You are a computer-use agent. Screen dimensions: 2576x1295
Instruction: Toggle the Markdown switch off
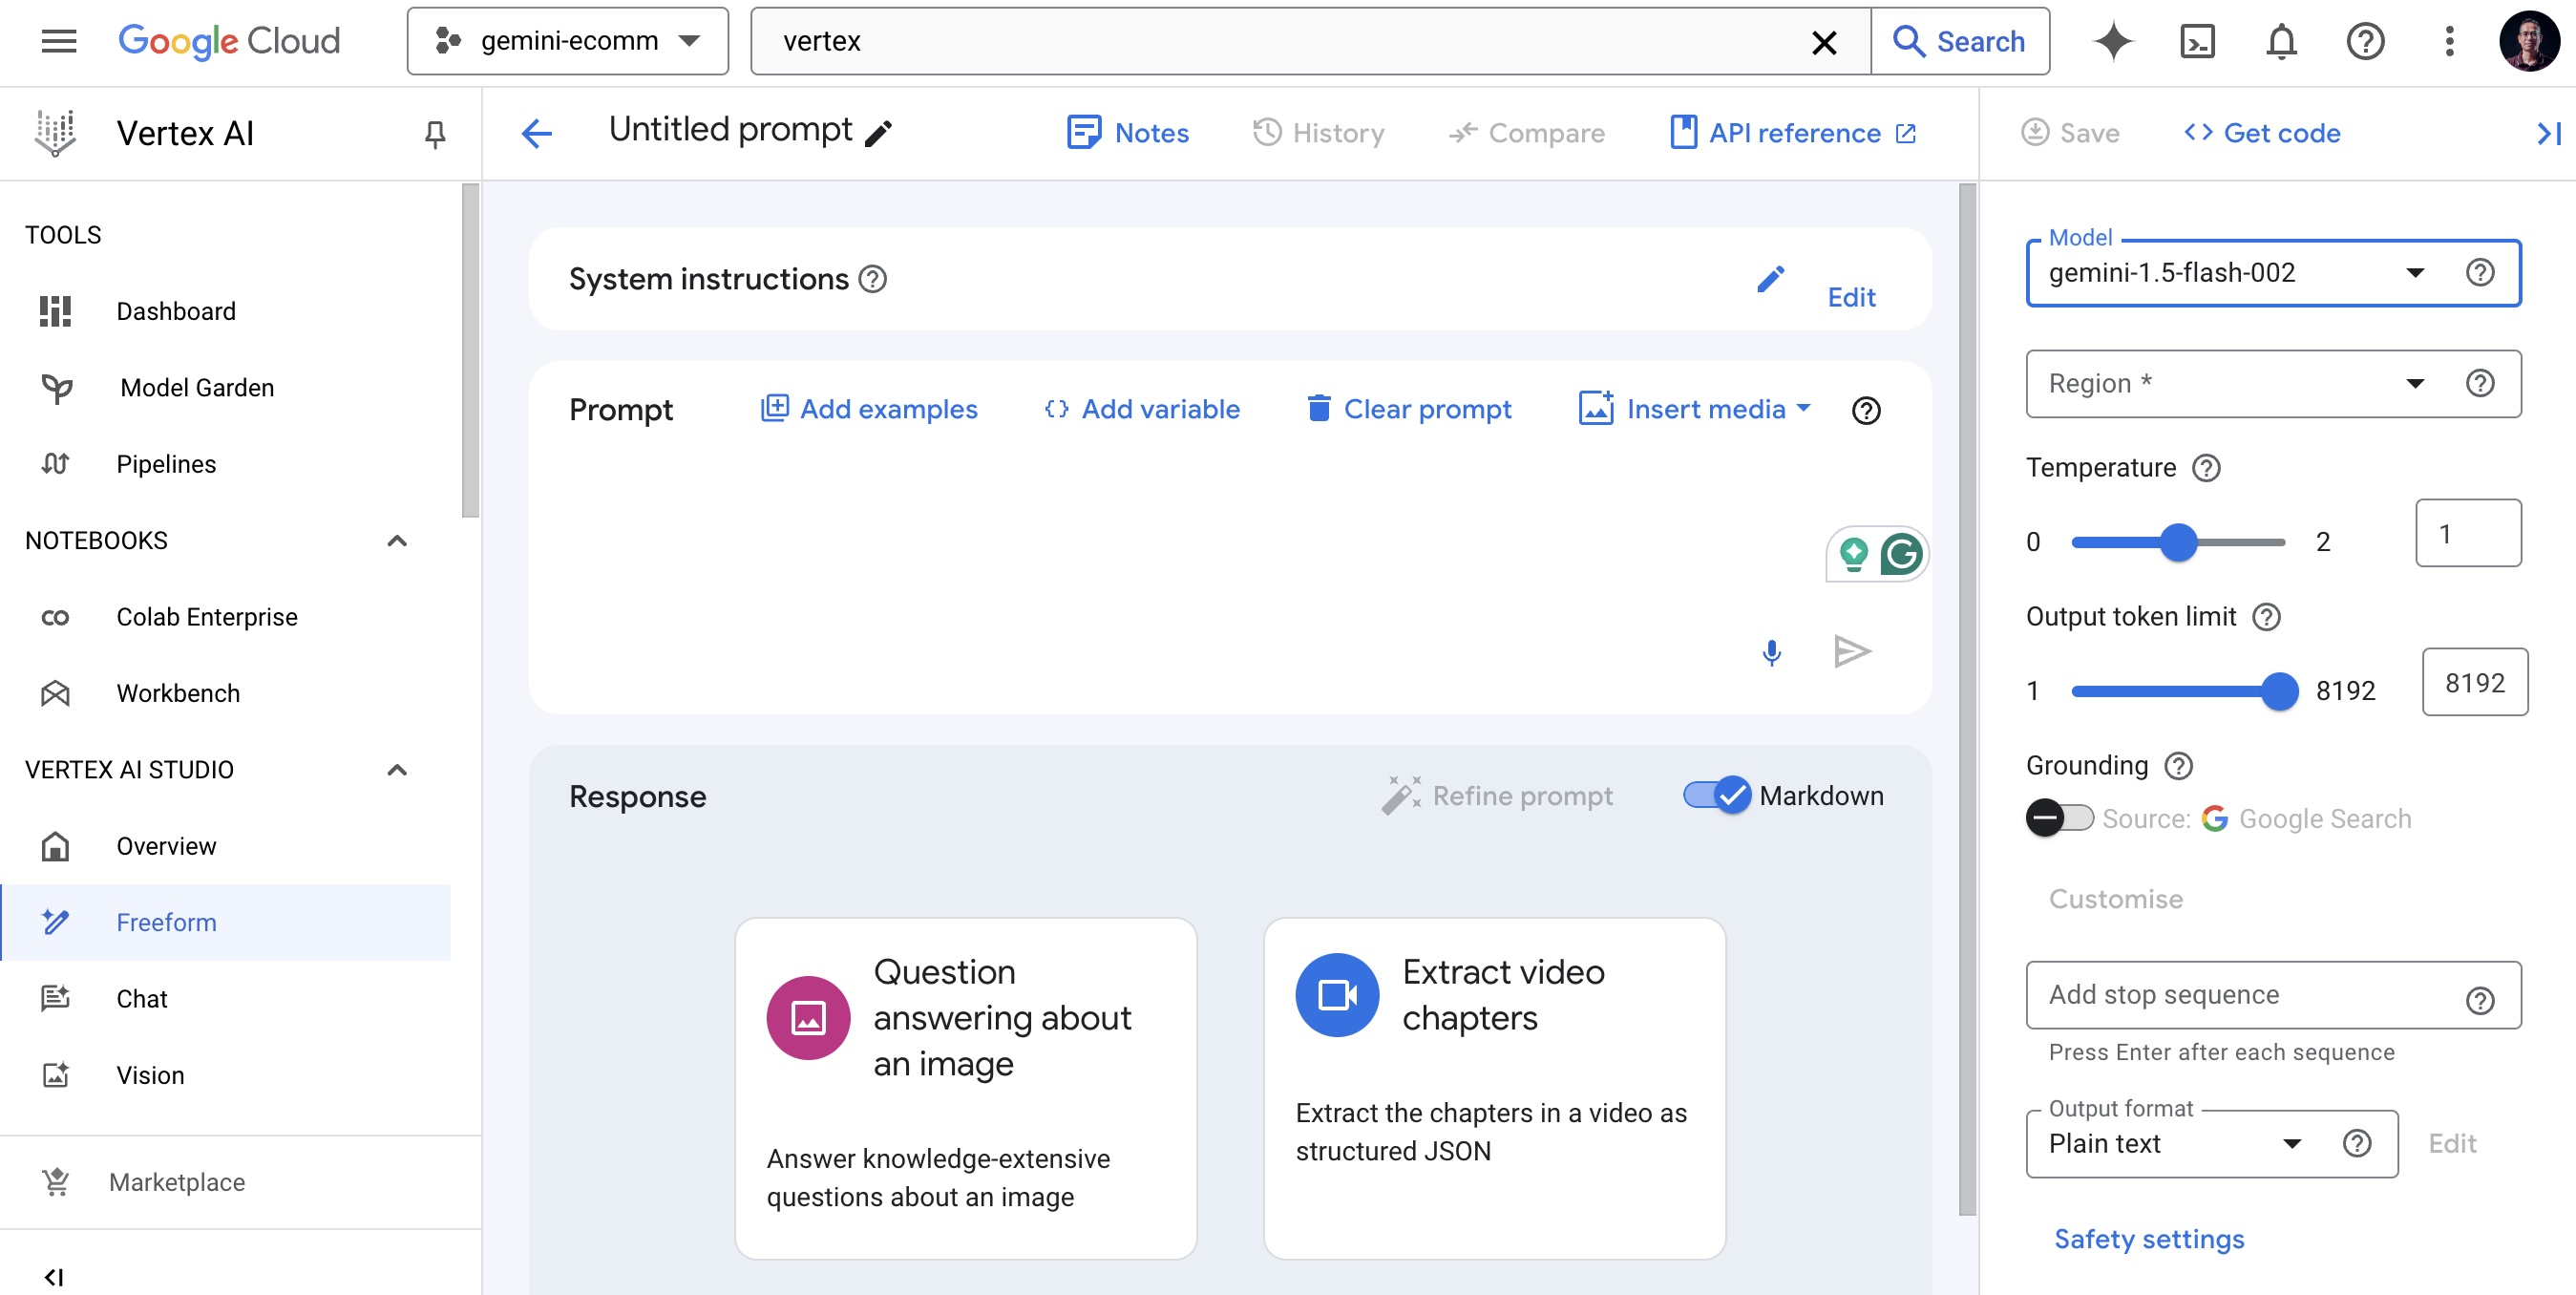coord(1717,796)
